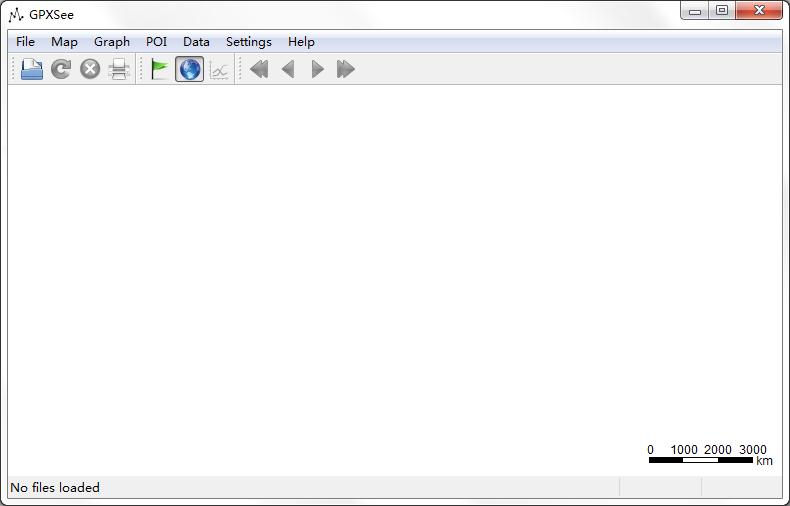Open the Data menu
Viewport: 790px width, 506px height.
point(196,42)
